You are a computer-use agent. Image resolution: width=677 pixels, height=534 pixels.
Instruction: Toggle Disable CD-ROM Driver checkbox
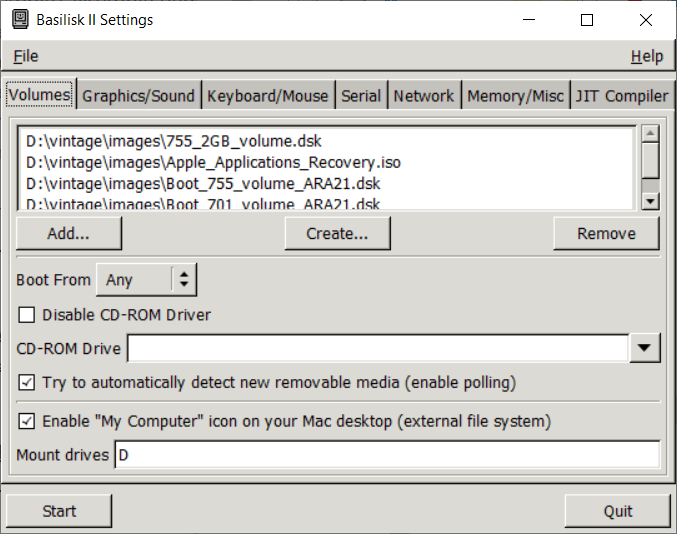[27, 315]
